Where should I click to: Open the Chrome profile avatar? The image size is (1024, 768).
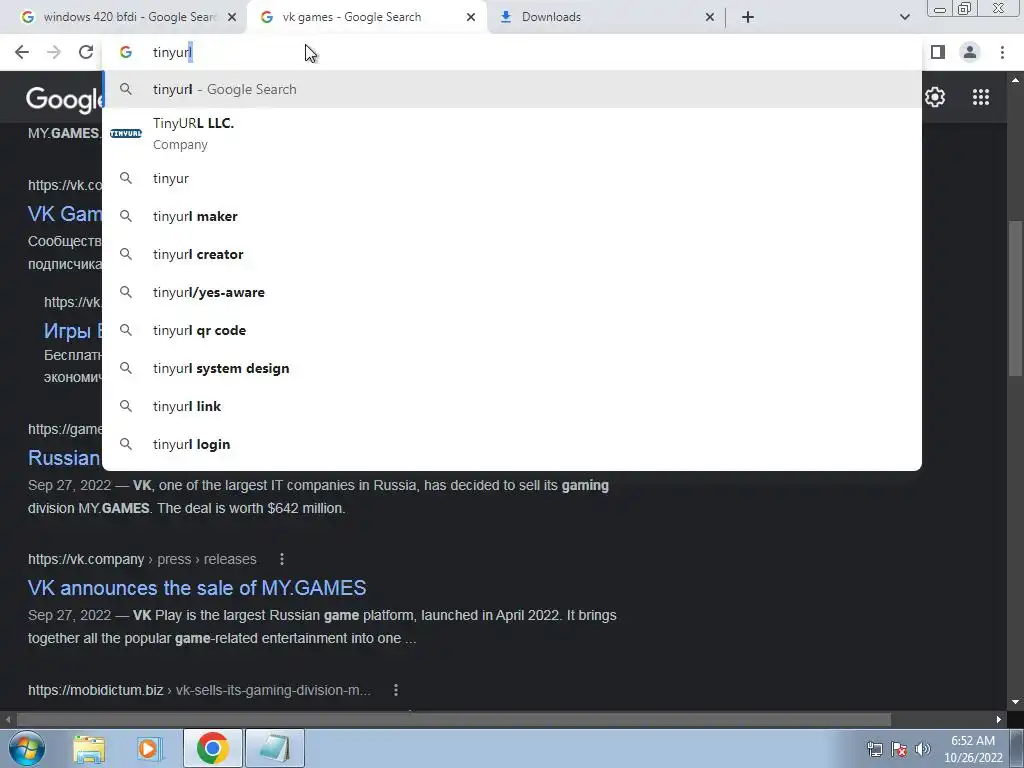click(970, 52)
